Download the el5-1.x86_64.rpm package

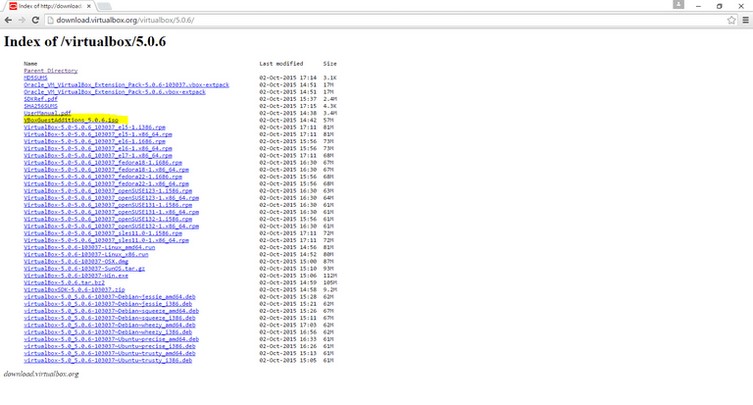click(98, 134)
